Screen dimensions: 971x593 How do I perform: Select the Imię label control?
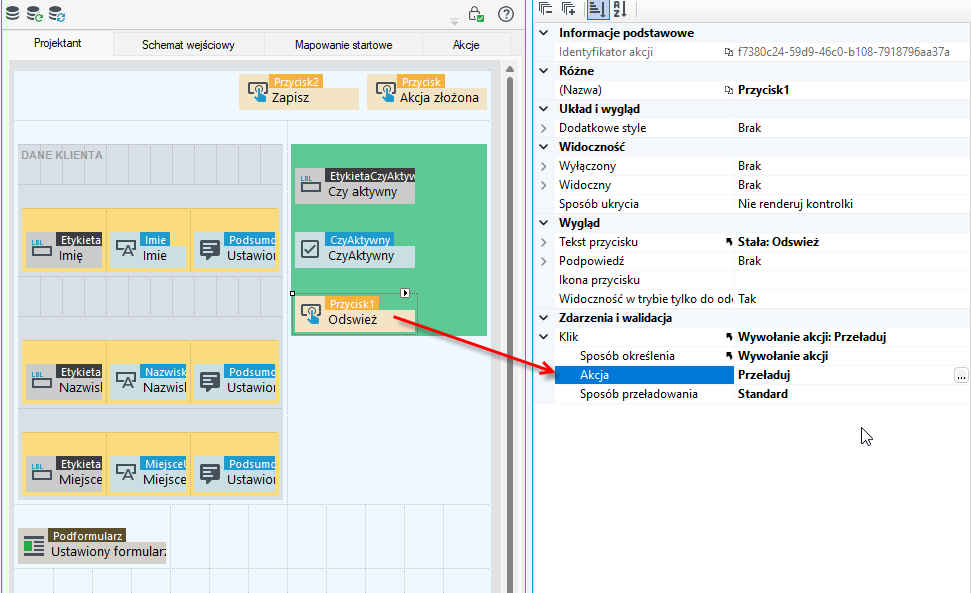tap(64, 250)
